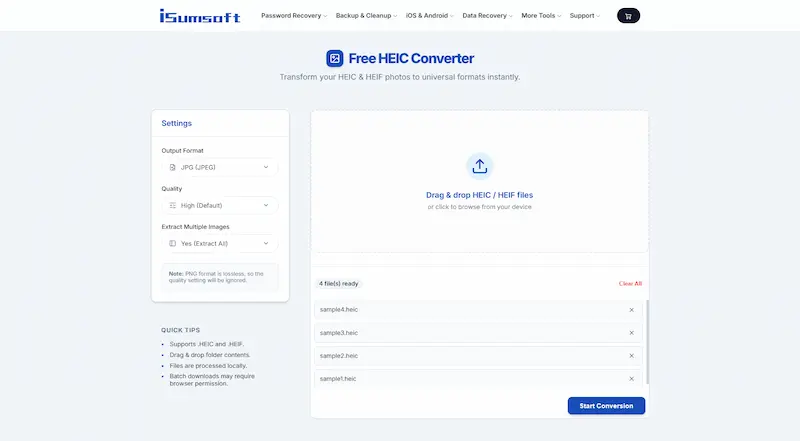
Task: Expand the iOS & Android menu
Action: click(x=429, y=16)
